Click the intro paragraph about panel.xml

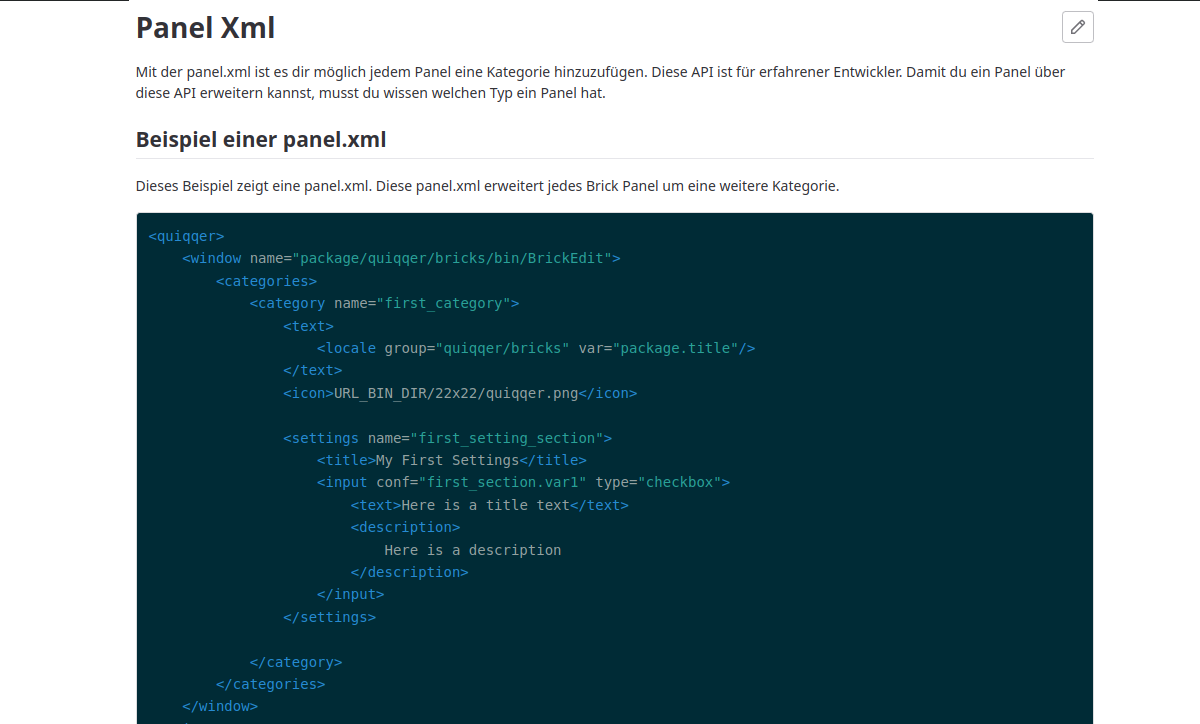pyautogui.click(x=614, y=83)
